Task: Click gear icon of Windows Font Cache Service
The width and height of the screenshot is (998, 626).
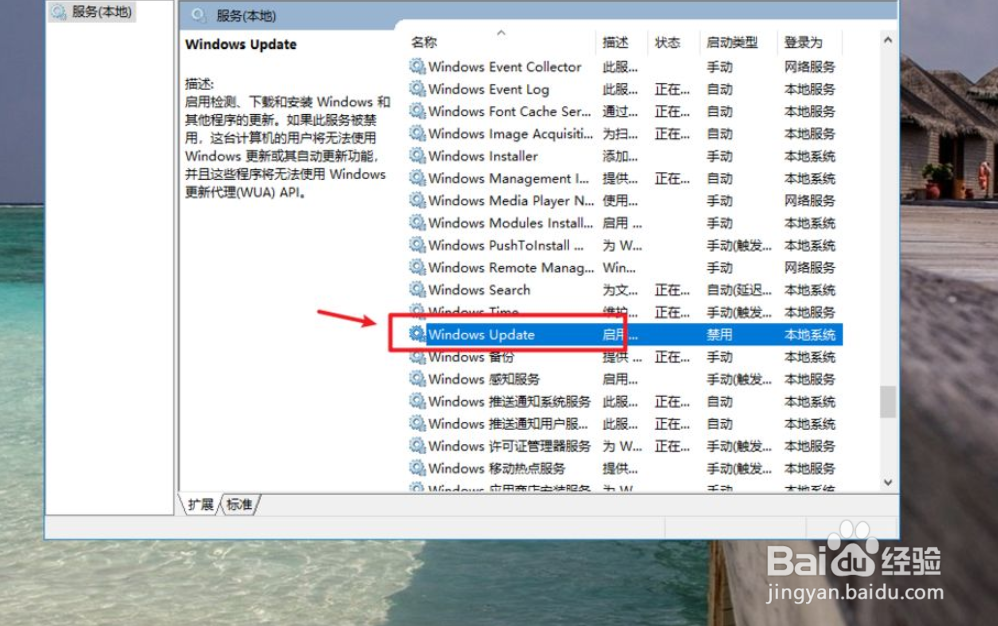Action: coord(417,111)
